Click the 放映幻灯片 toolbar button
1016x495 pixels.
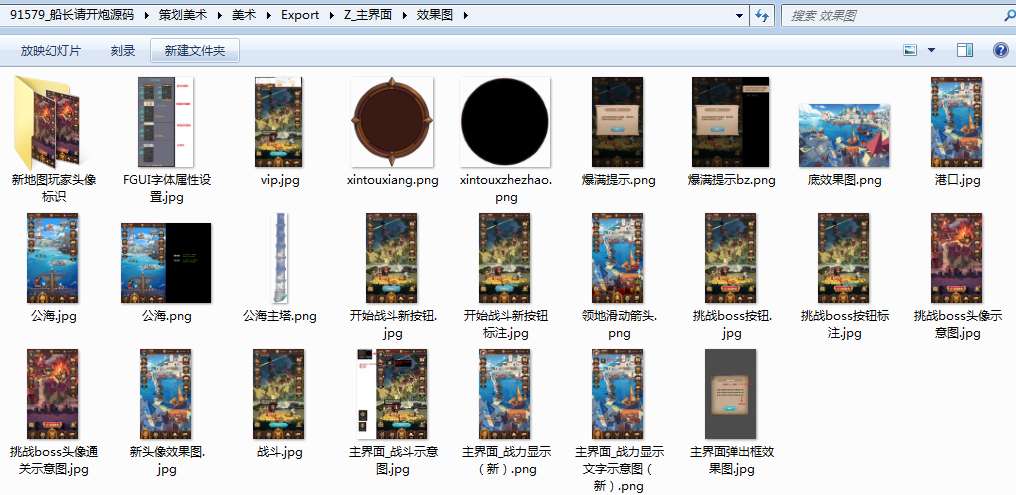tap(51, 50)
